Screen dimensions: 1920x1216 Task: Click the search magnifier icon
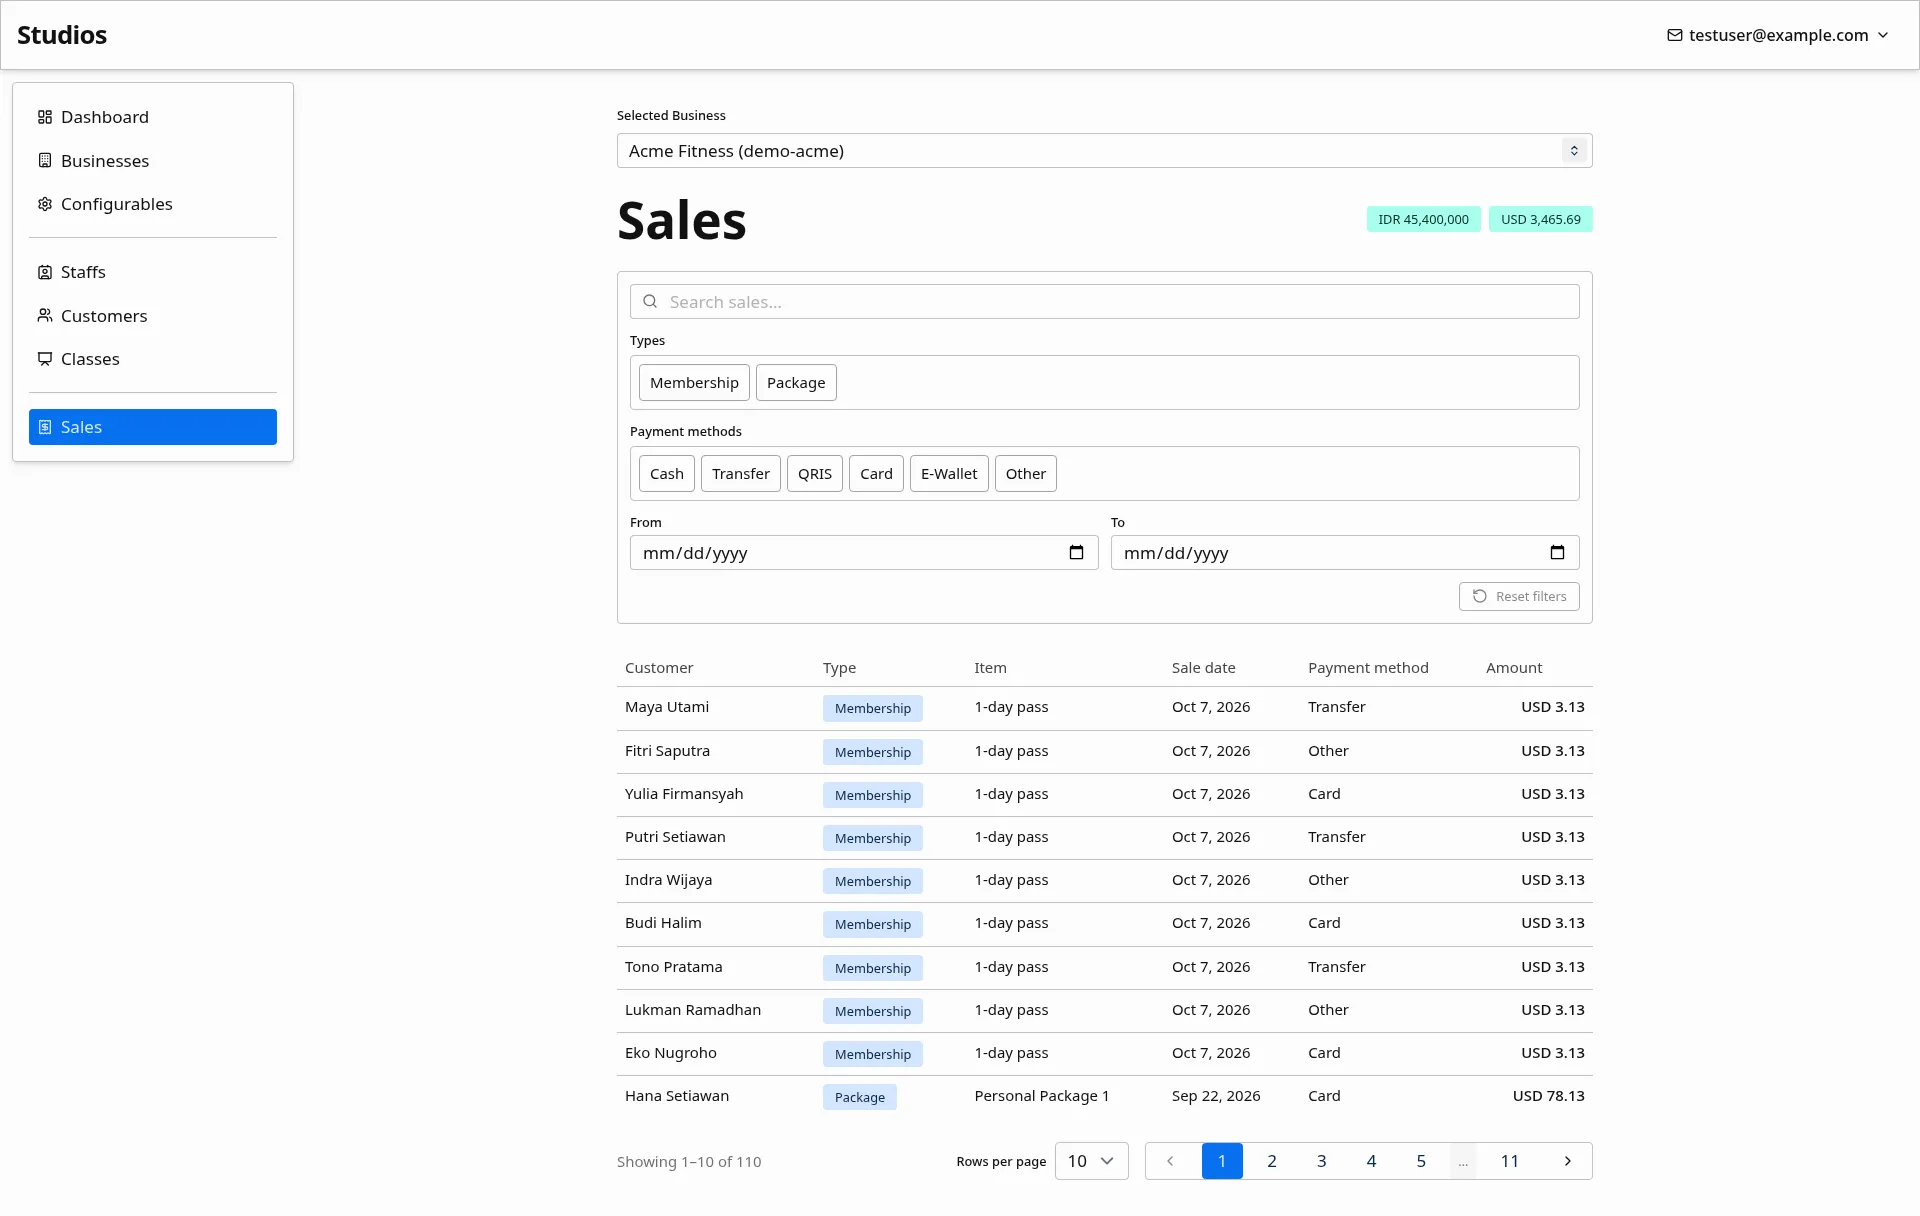[650, 301]
